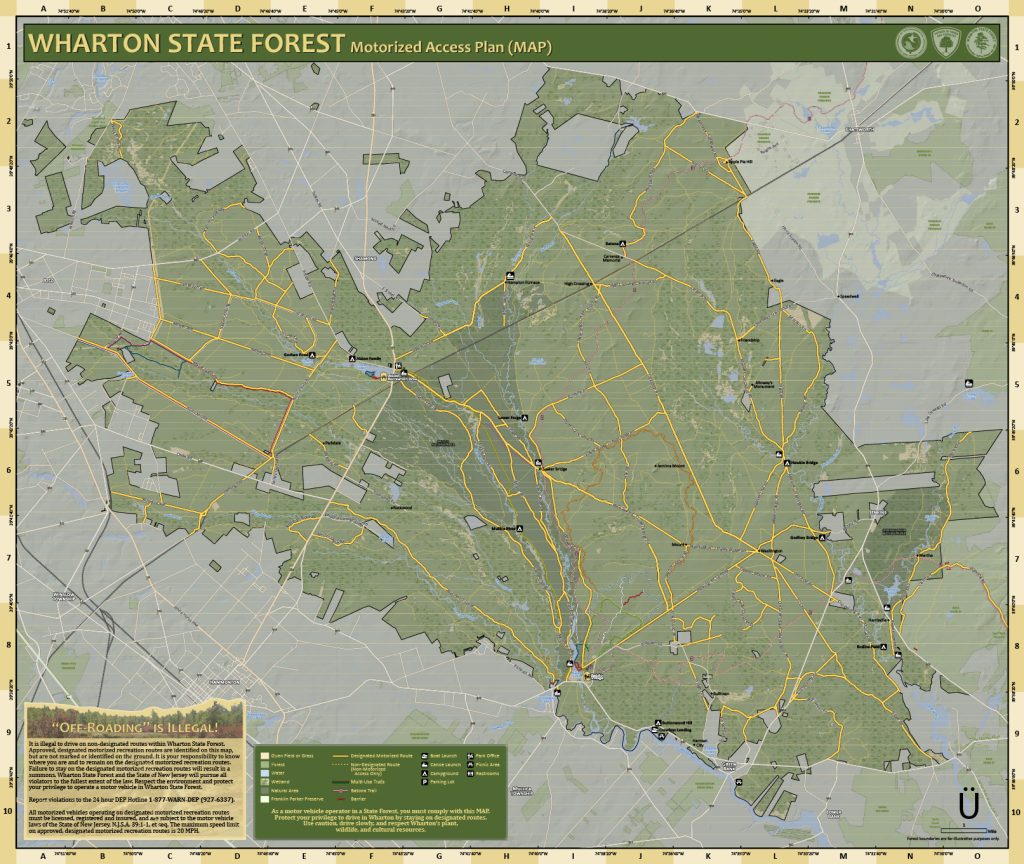Click the Designated Motorized Route legend line
The width and height of the screenshot is (1024, 864).
click(x=340, y=756)
